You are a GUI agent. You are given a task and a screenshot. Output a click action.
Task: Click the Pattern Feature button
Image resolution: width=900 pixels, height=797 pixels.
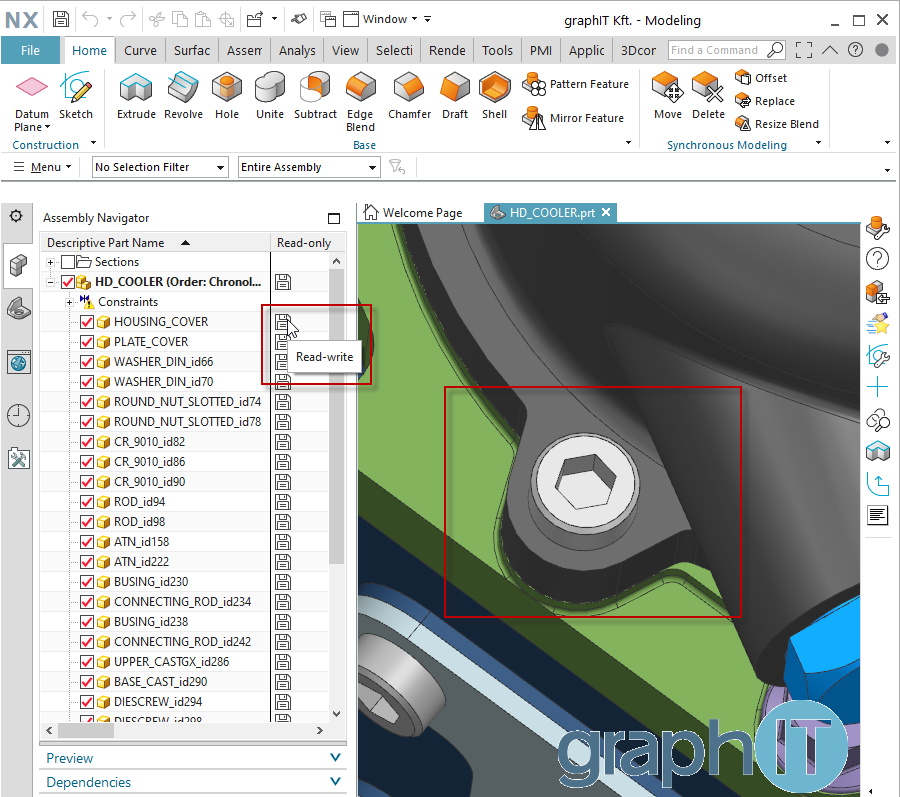[x=577, y=85]
